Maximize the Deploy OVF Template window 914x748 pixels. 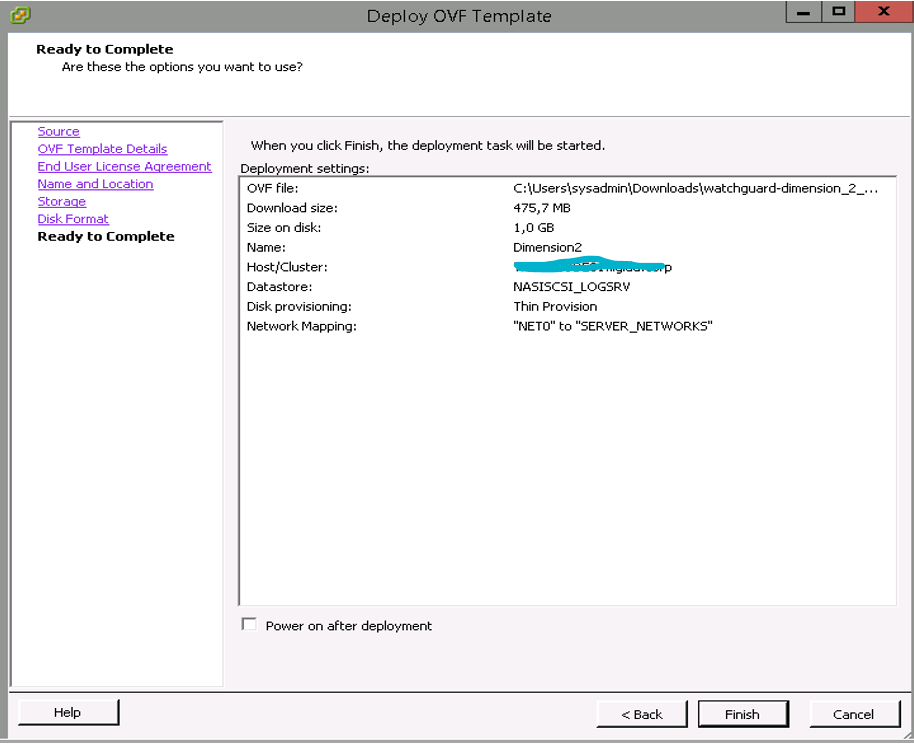838,11
